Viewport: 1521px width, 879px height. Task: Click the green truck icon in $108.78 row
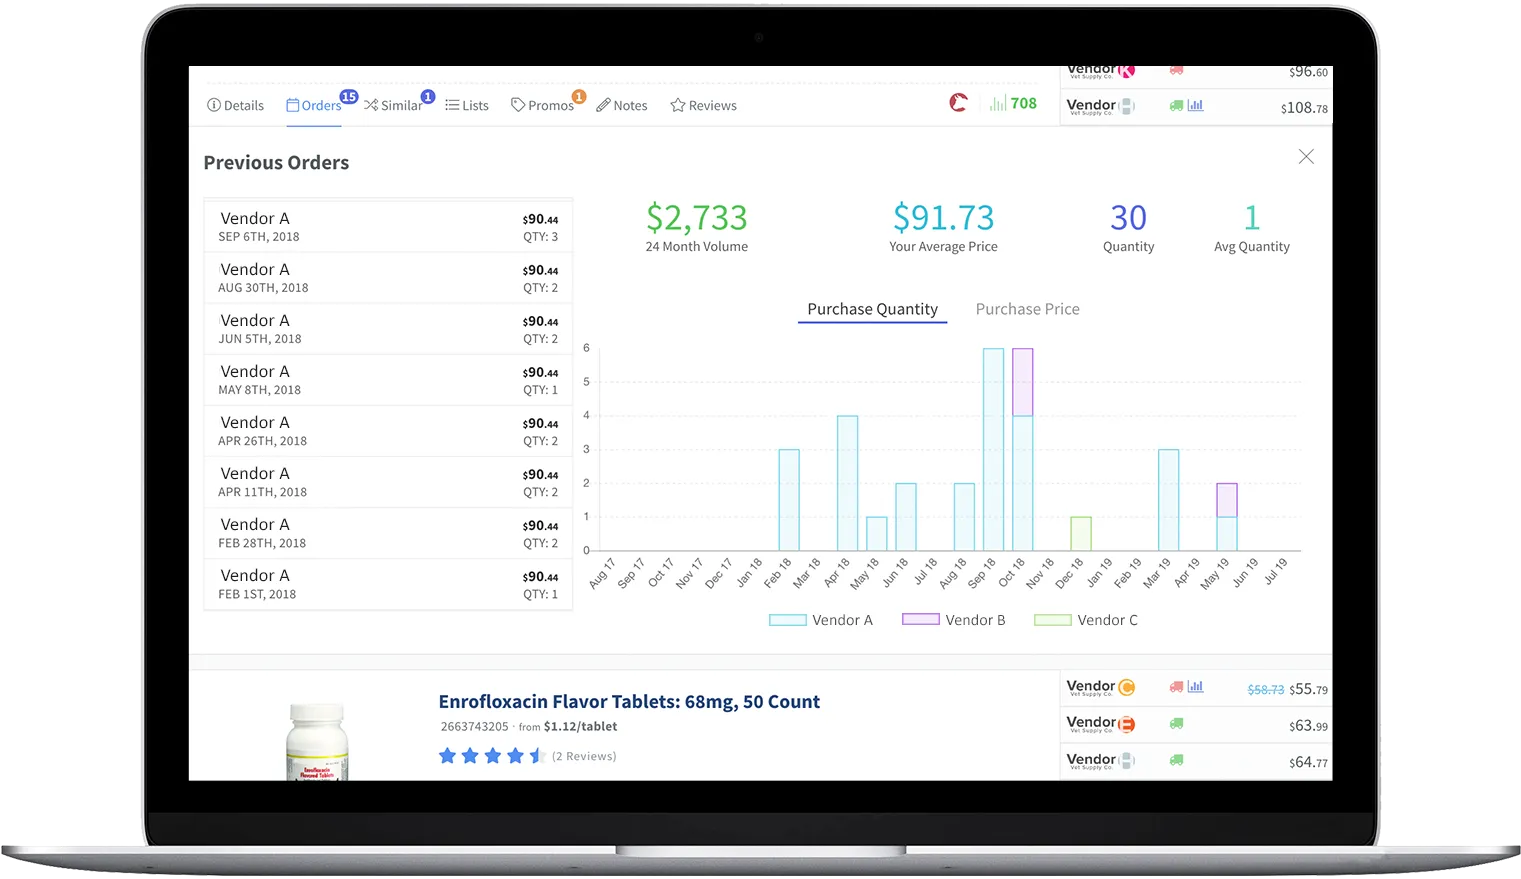click(x=1176, y=106)
